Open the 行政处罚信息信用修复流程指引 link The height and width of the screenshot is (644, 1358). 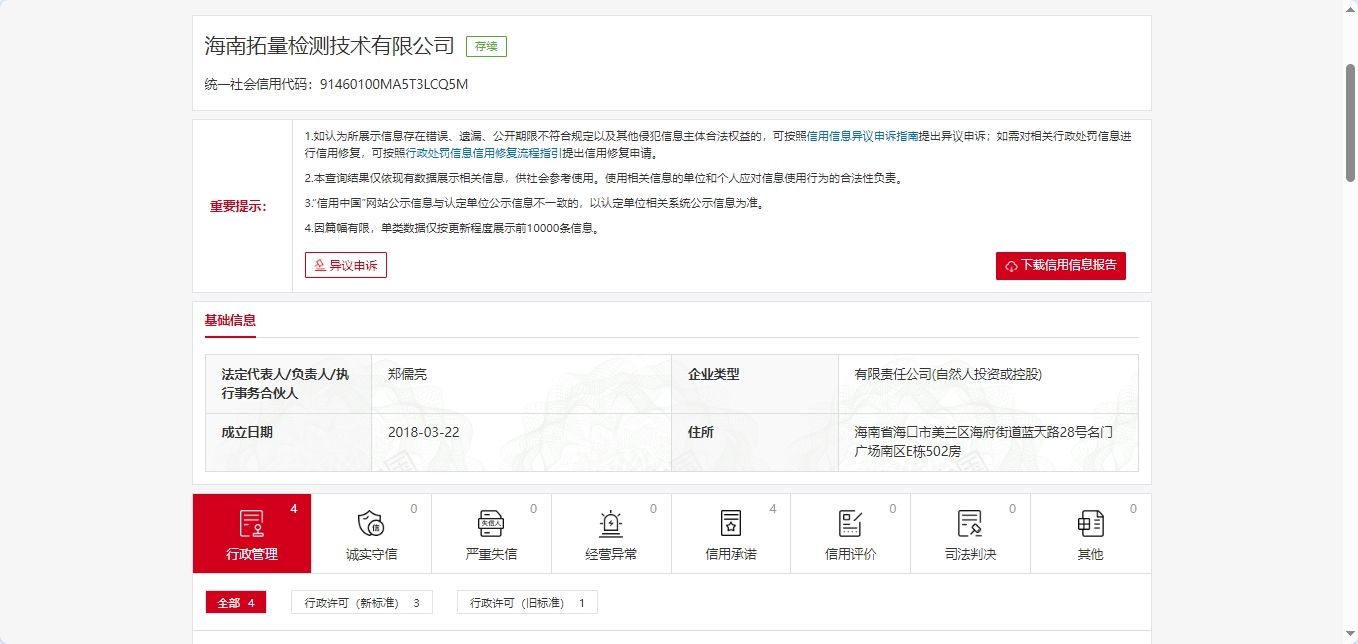click(483, 154)
